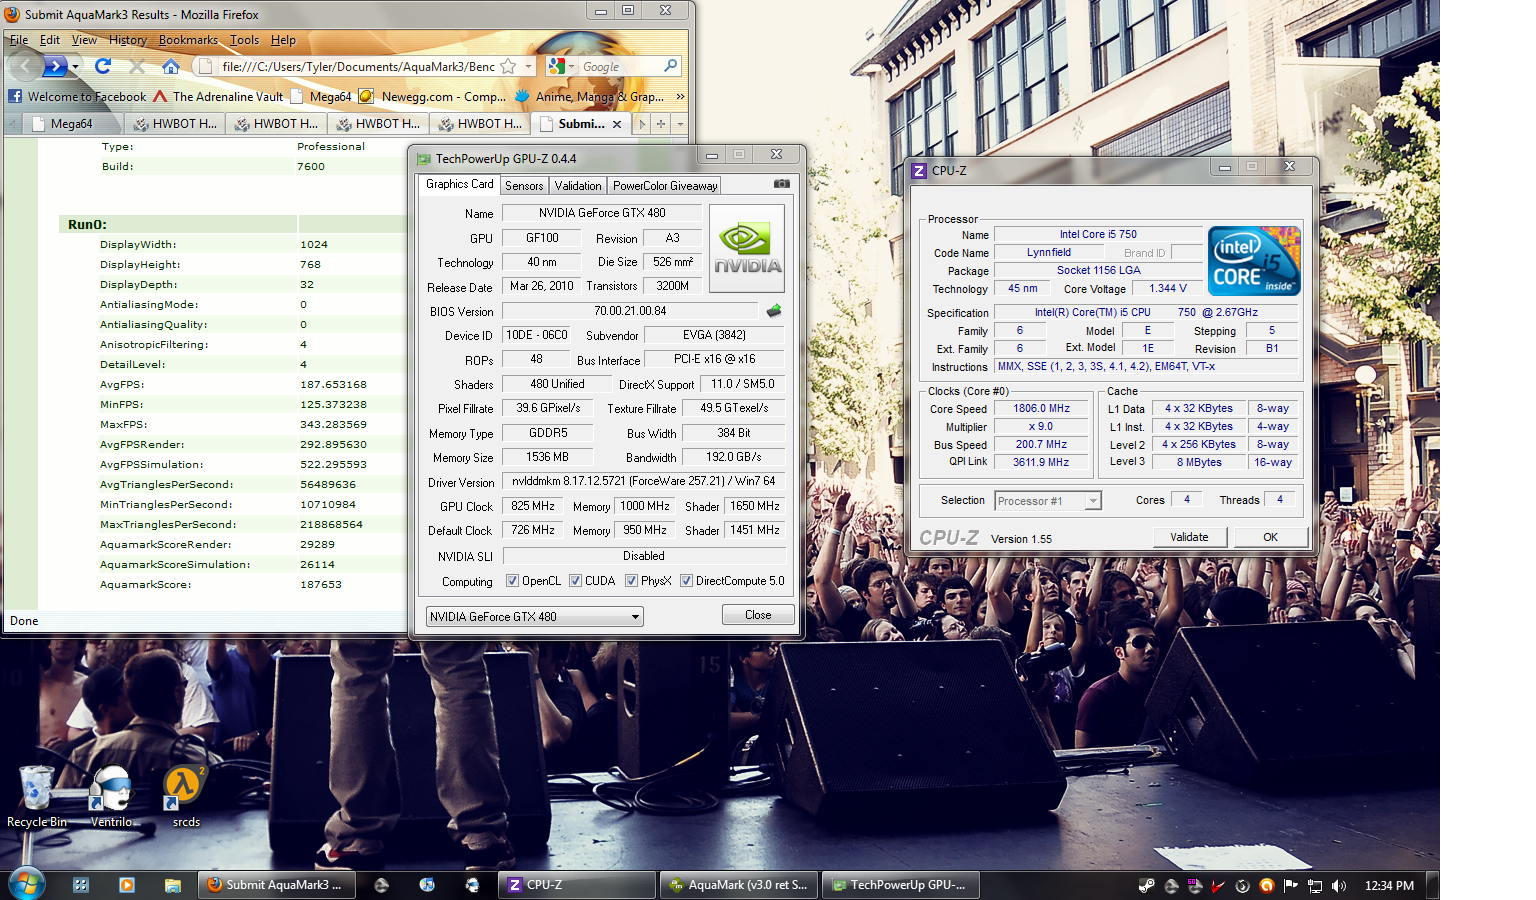Click the volume speaker tray icon
Image resolution: width=1536 pixels, height=900 pixels.
1339,886
